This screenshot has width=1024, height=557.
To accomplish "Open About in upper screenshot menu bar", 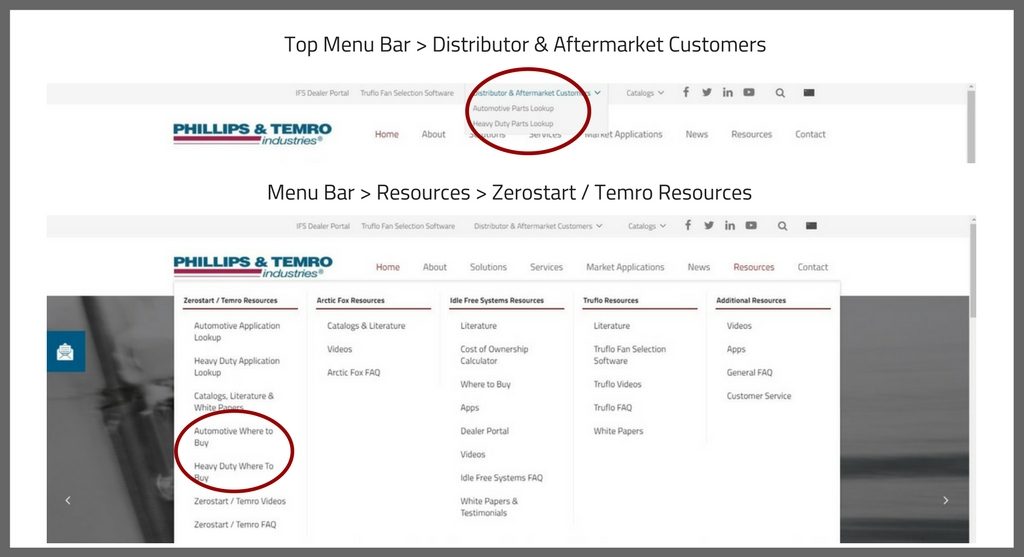I will (434, 134).
